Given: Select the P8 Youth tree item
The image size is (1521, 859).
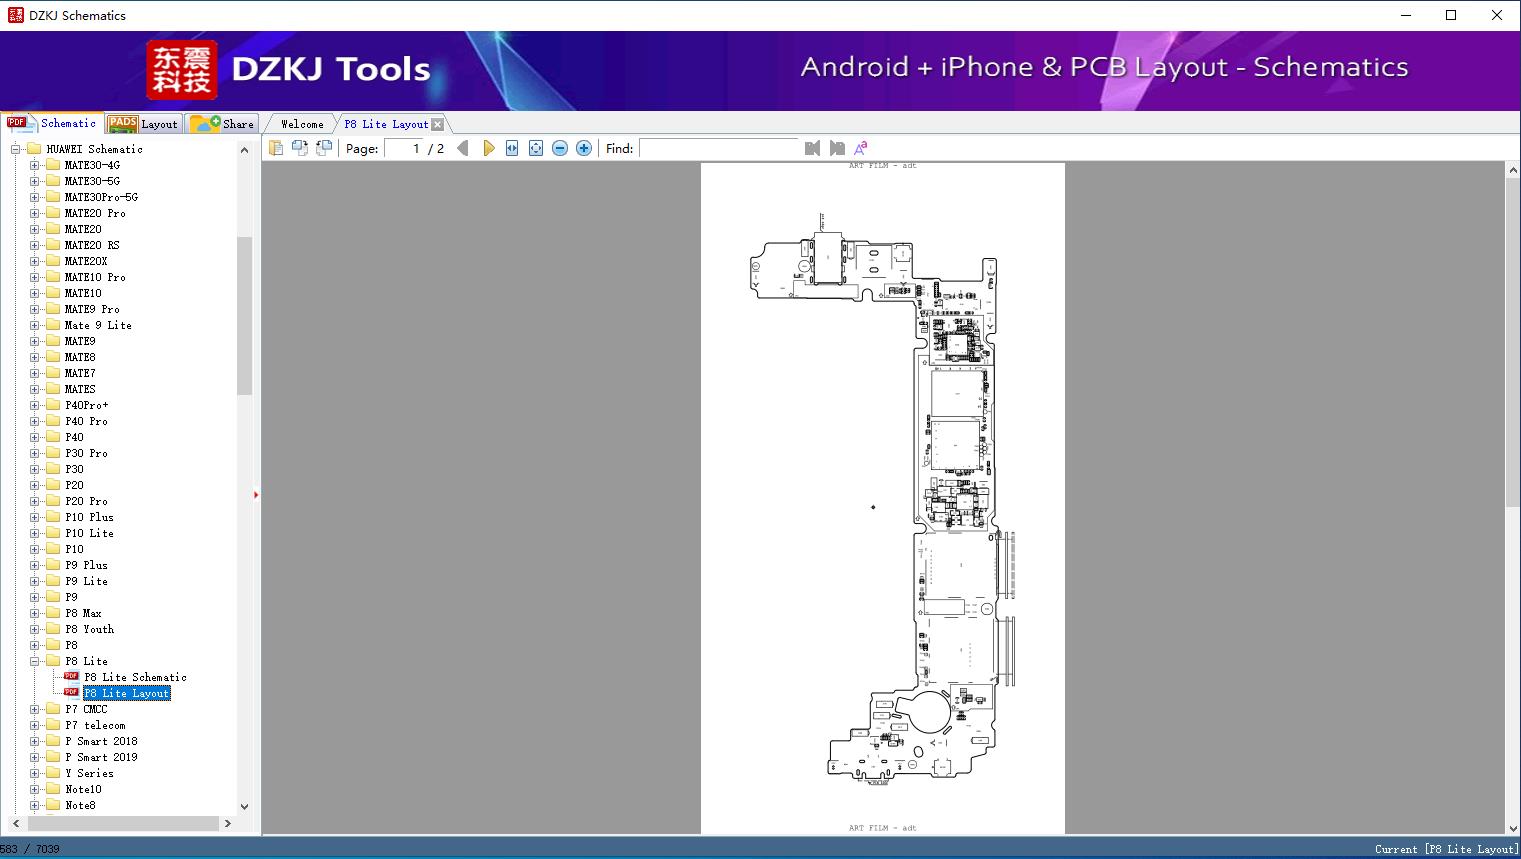Looking at the screenshot, I should (89, 629).
